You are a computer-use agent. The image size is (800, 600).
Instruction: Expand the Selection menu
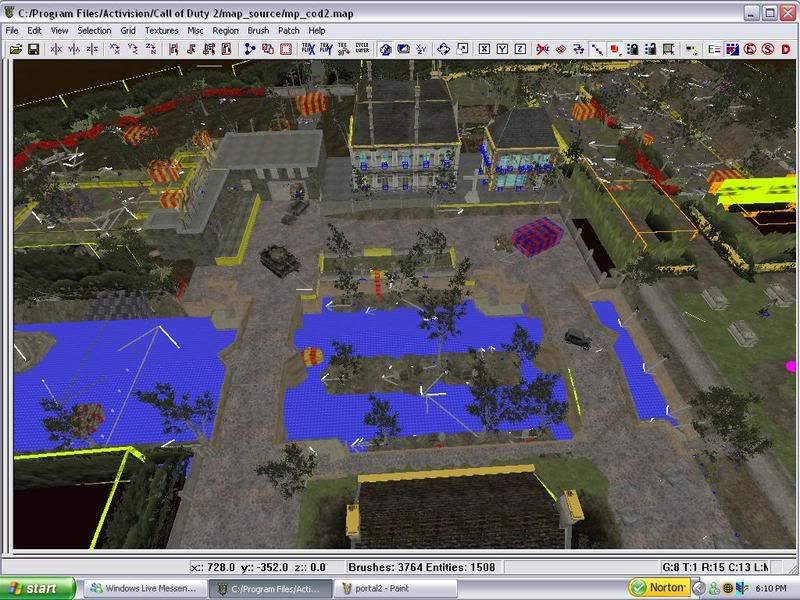click(95, 31)
